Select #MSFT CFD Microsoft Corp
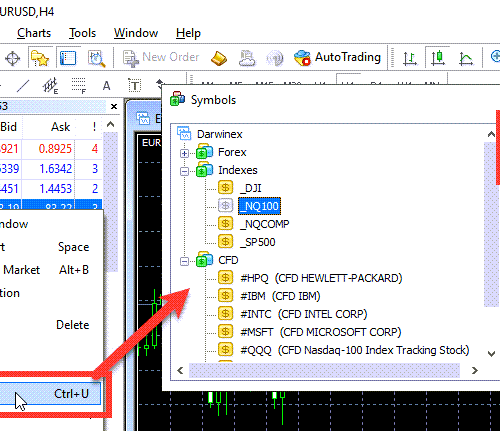This screenshot has height=431, width=500. (321, 332)
